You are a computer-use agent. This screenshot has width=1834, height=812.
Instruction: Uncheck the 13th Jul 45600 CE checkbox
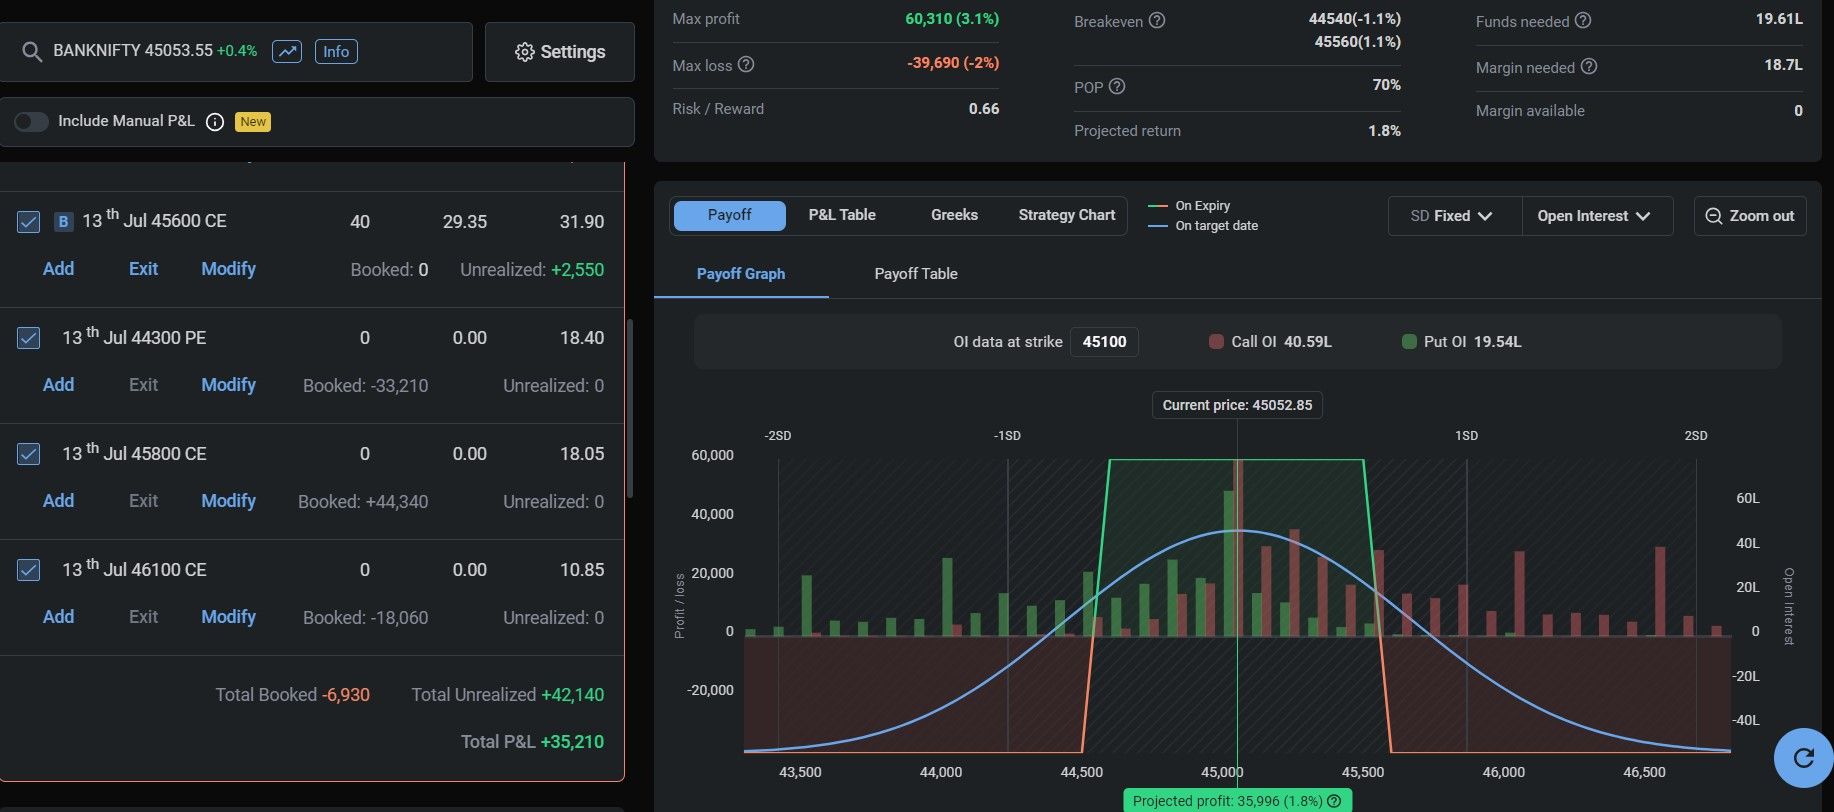tap(29, 222)
